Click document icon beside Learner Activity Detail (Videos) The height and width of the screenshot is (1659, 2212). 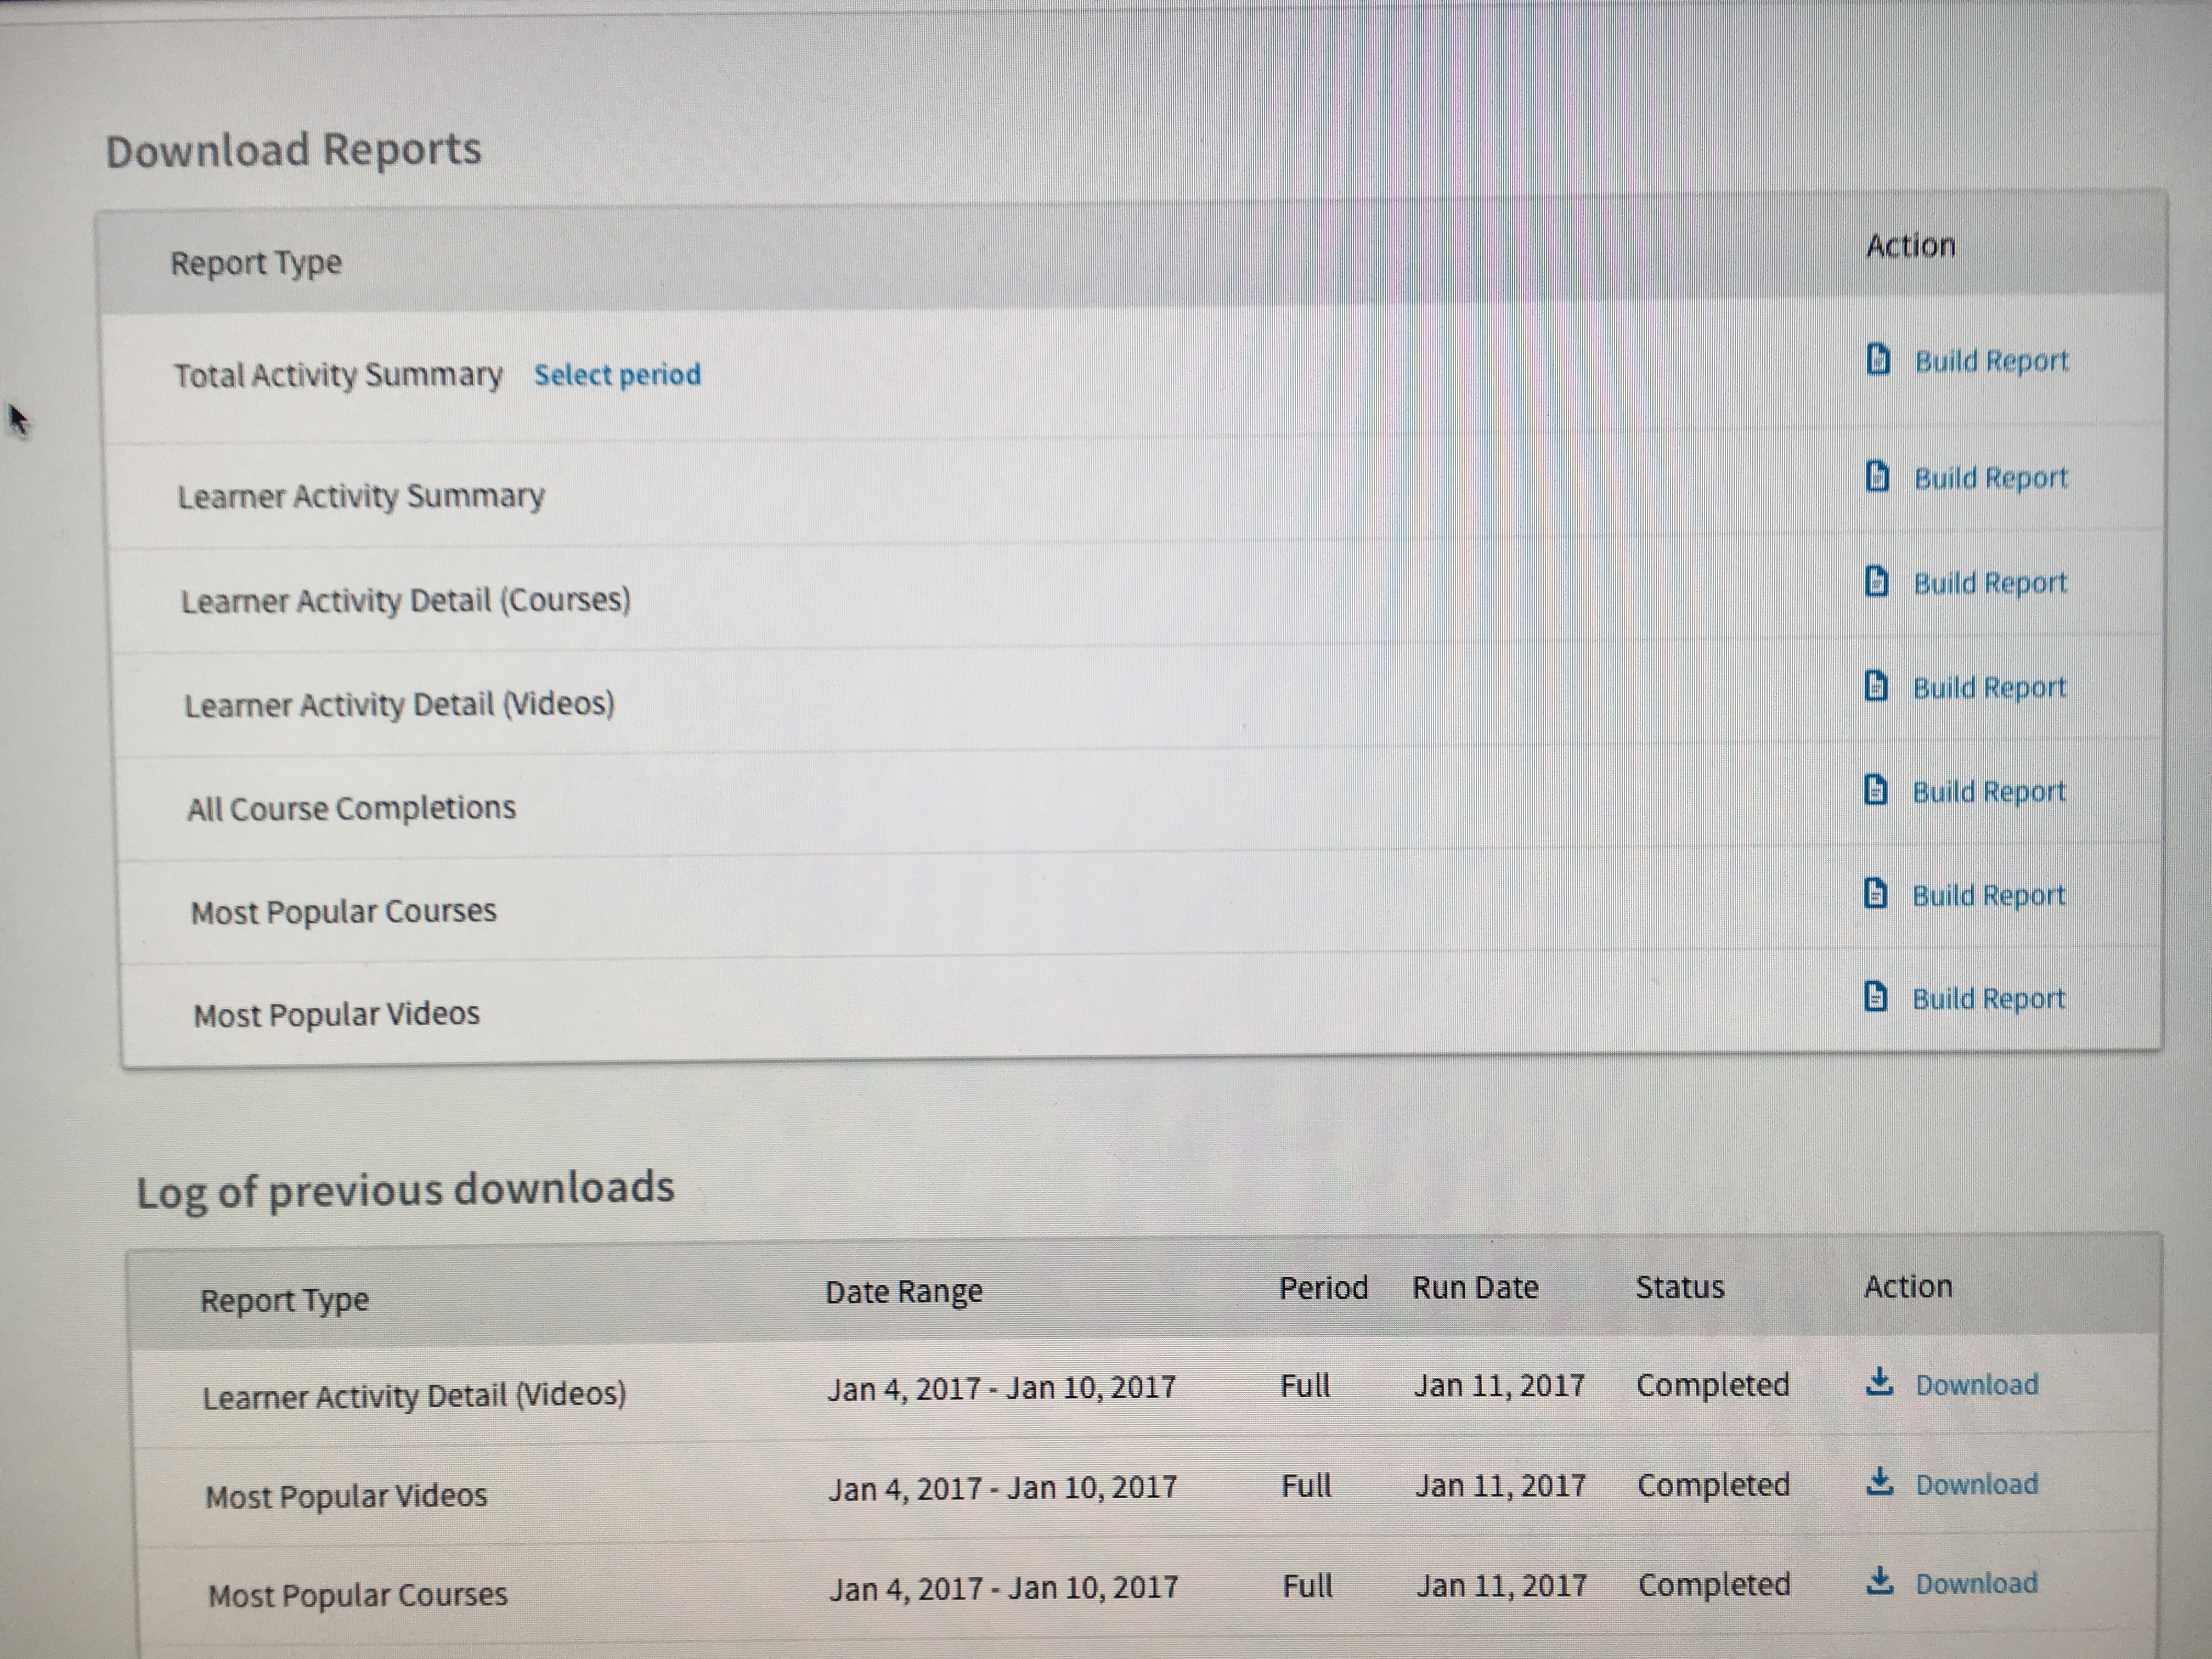[x=1877, y=687]
